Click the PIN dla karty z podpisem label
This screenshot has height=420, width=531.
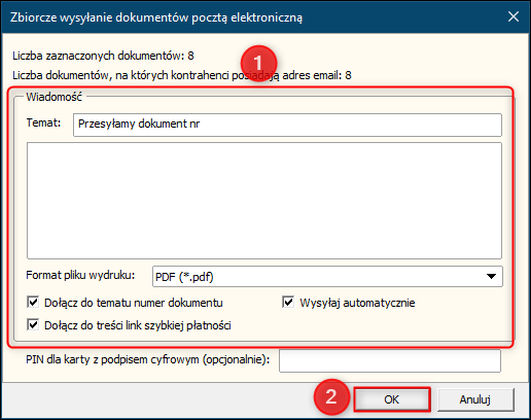148,360
